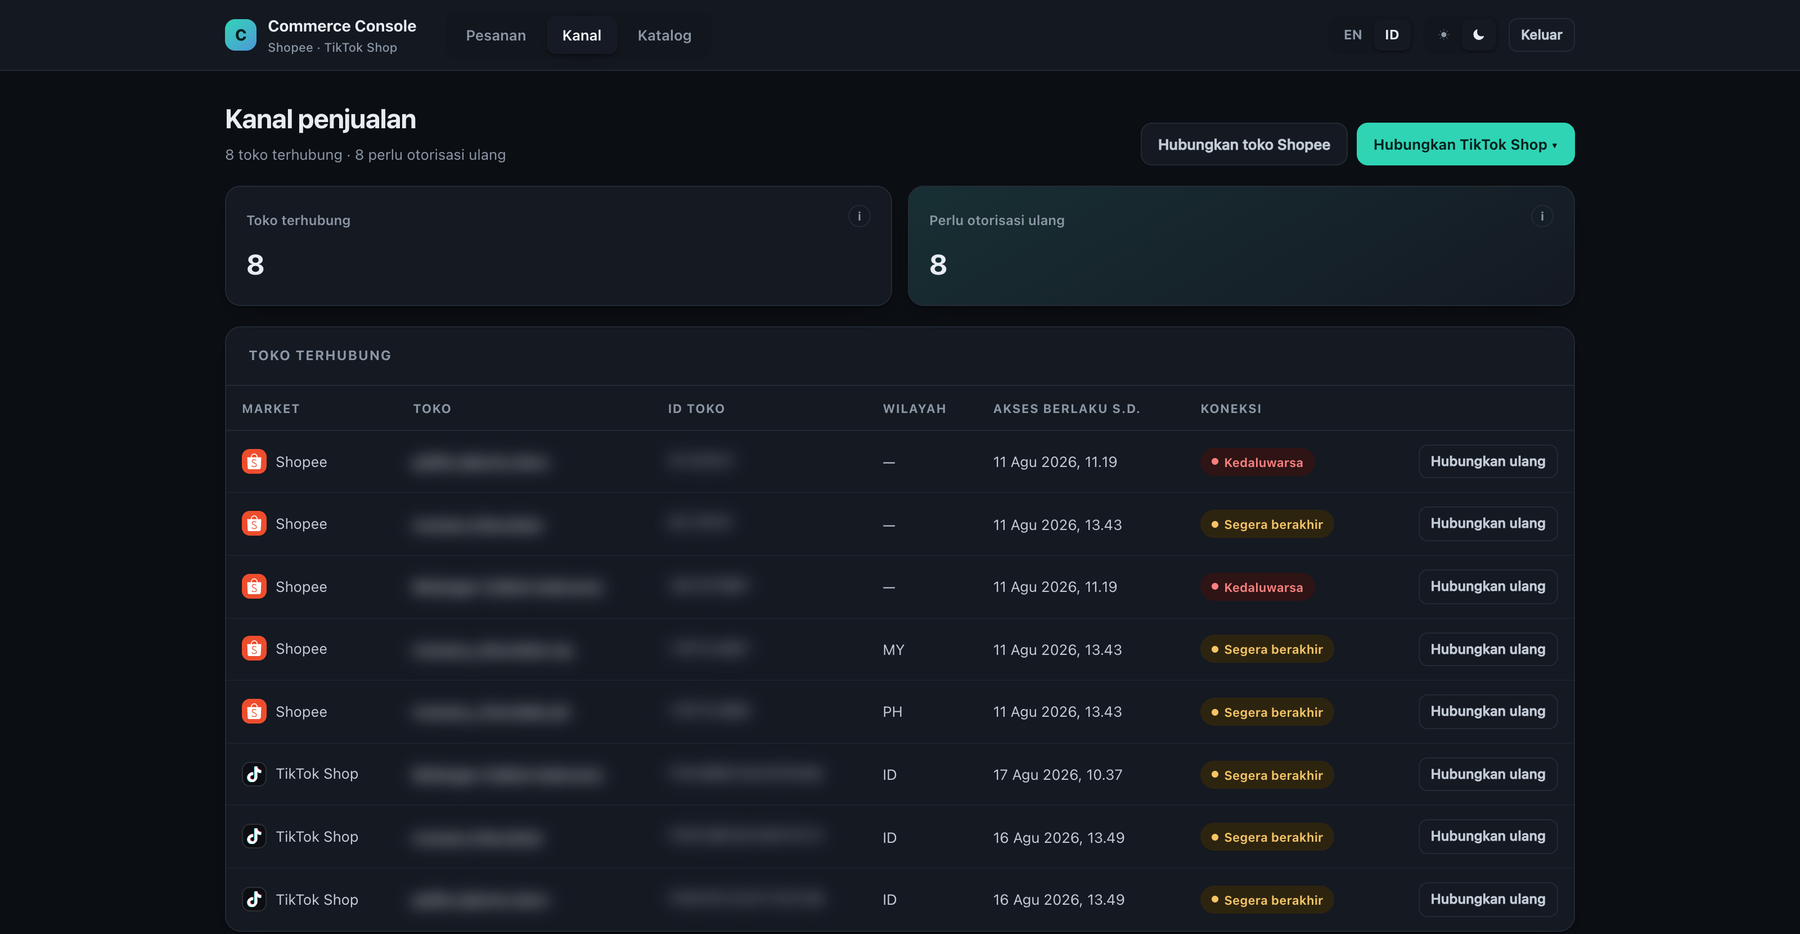This screenshot has width=1800, height=934.
Task: Click Segera berakhir badge in MY row
Action: click(1267, 649)
